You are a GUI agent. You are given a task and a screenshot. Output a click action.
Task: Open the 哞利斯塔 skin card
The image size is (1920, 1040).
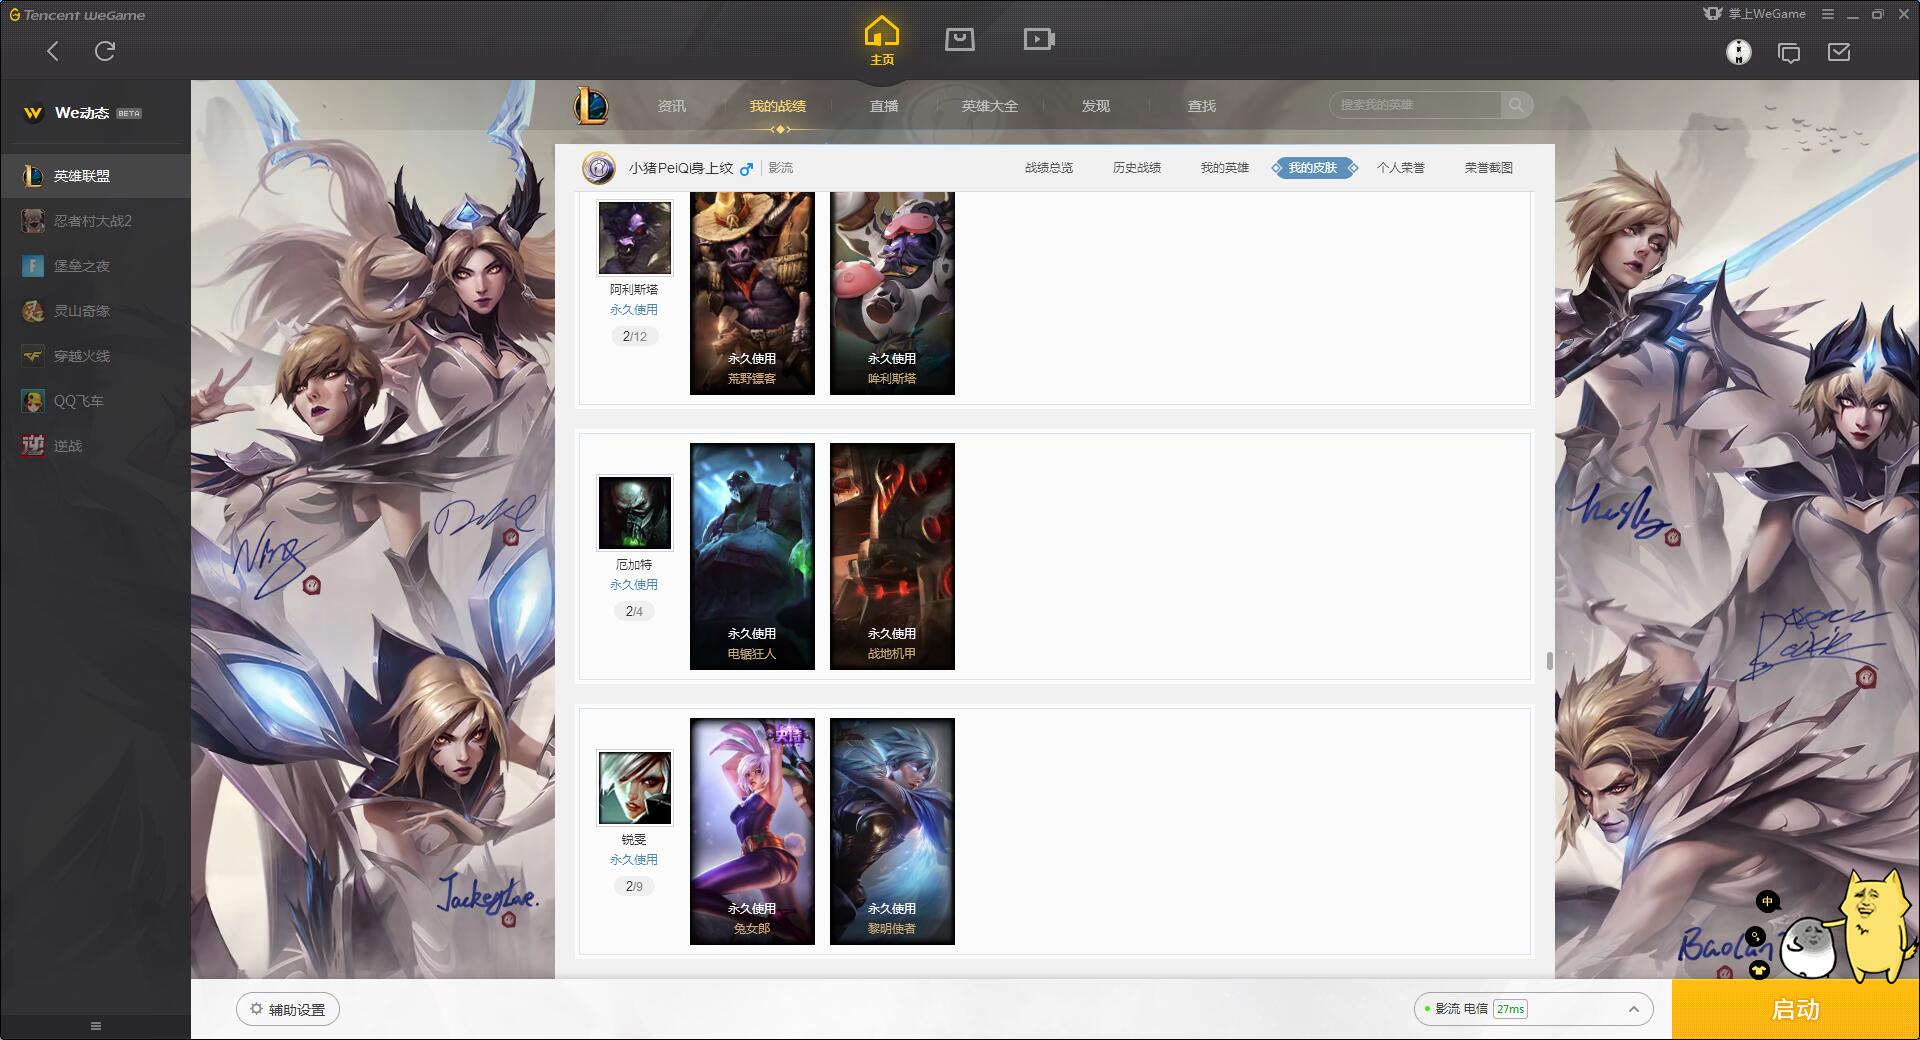click(x=892, y=293)
